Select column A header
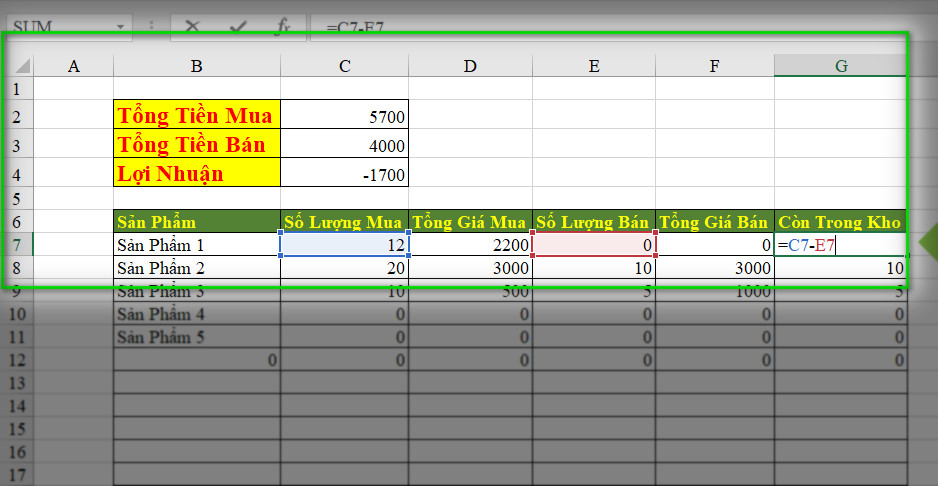This screenshot has width=938, height=486. [74, 66]
